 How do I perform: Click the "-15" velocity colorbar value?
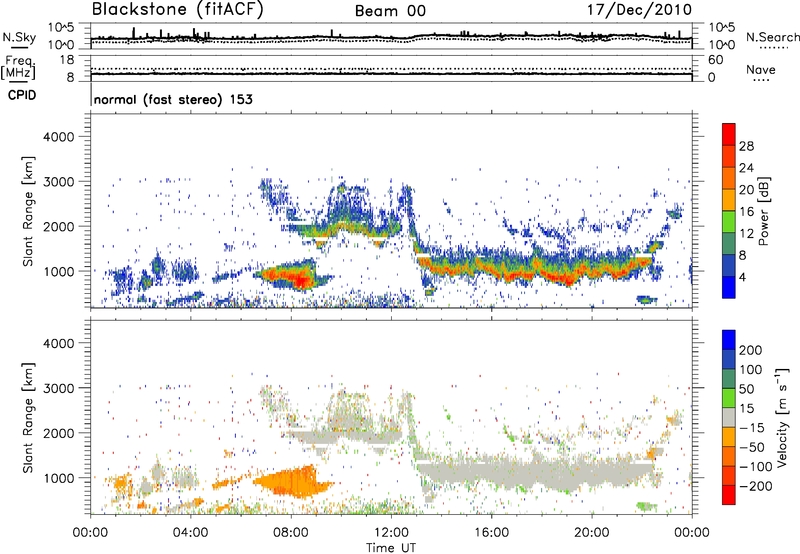click(751, 428)
